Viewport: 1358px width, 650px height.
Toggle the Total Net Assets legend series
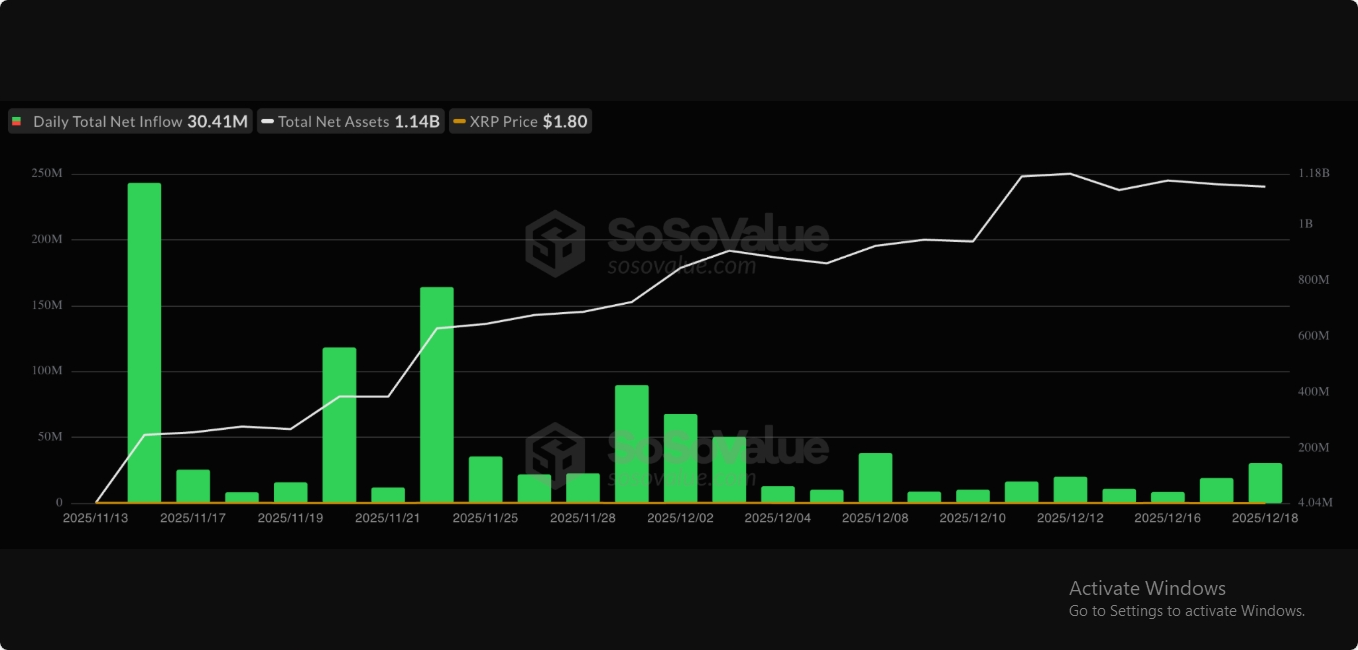pos(350,122)
